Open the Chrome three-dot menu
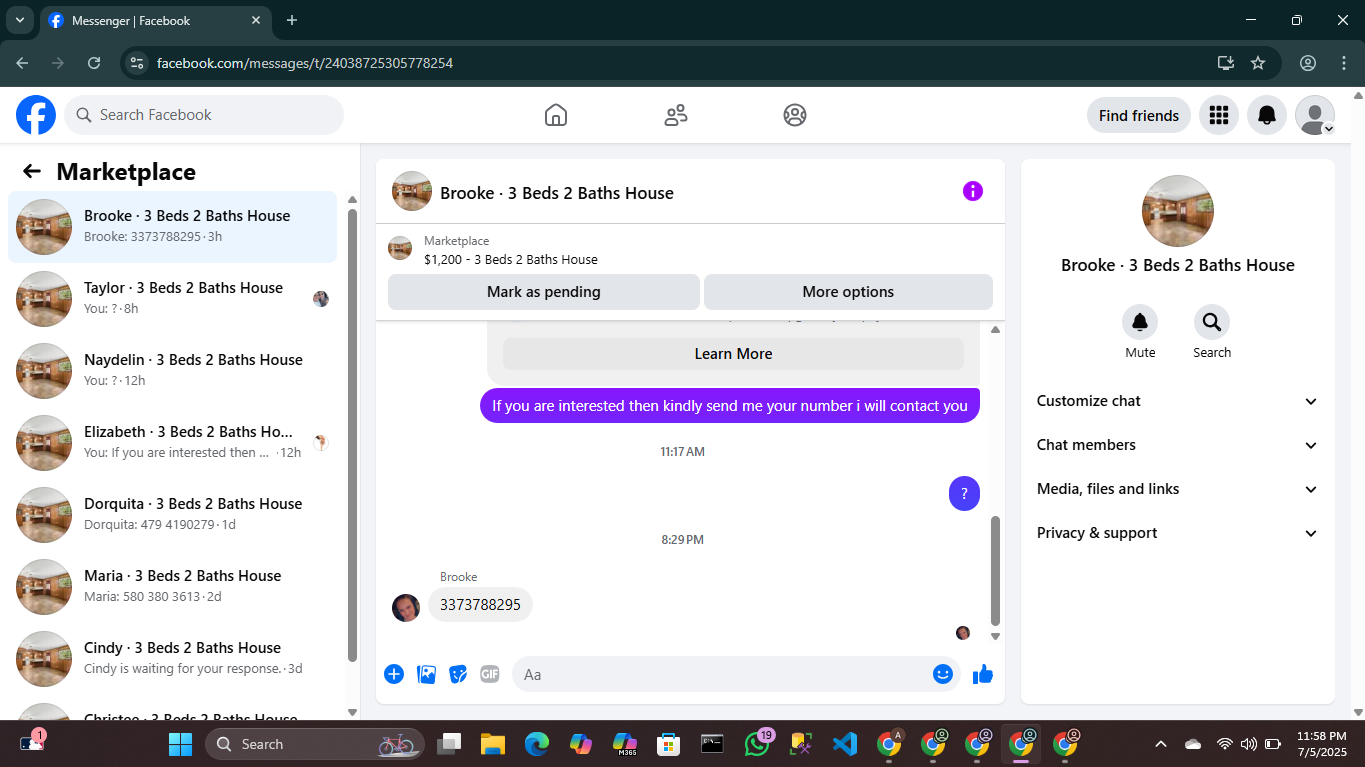This screenshot has height=767, width=1365. point(1344,63)
